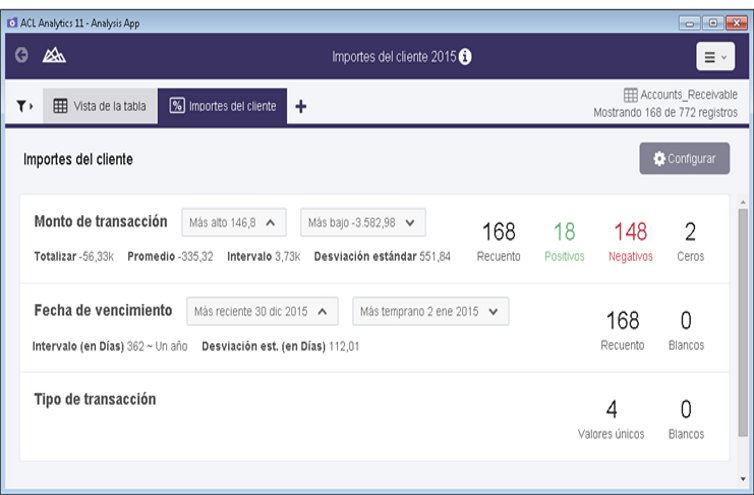Expand the Más bajo -3.582,98 dropdown
Viewport: 754px width, 495px height.
click(363, 222)
